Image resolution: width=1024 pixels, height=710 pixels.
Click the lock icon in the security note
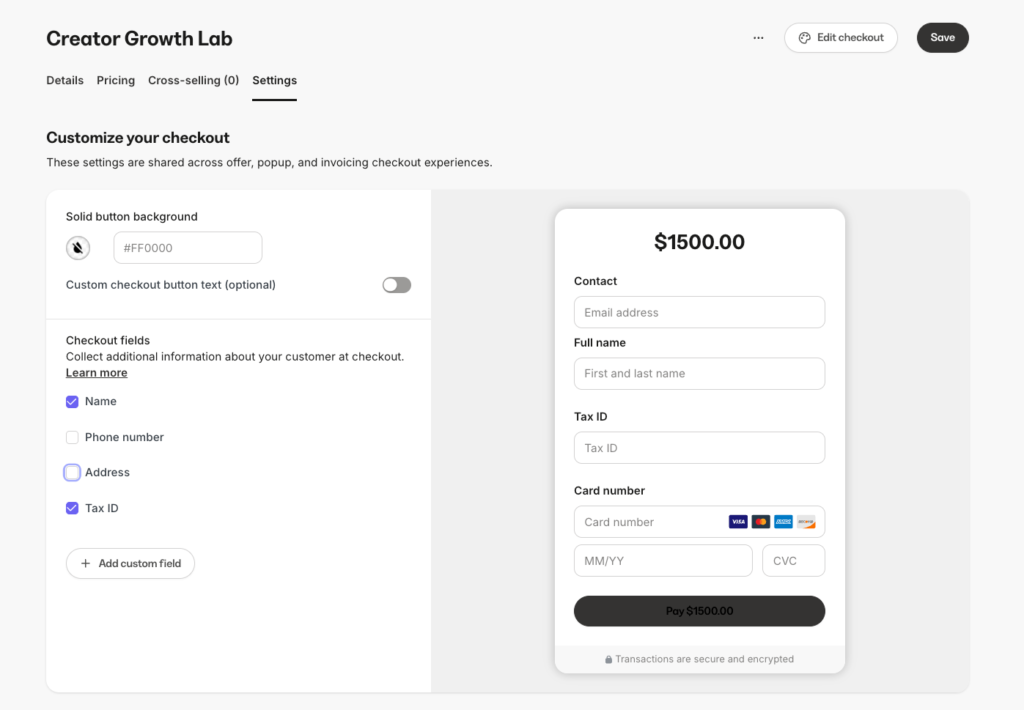(x=609, y=659)
